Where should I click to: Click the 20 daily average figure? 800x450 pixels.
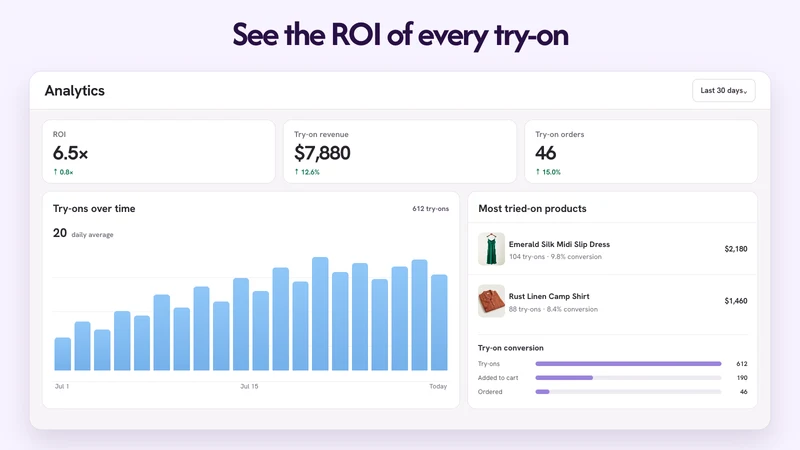[60, 233]
